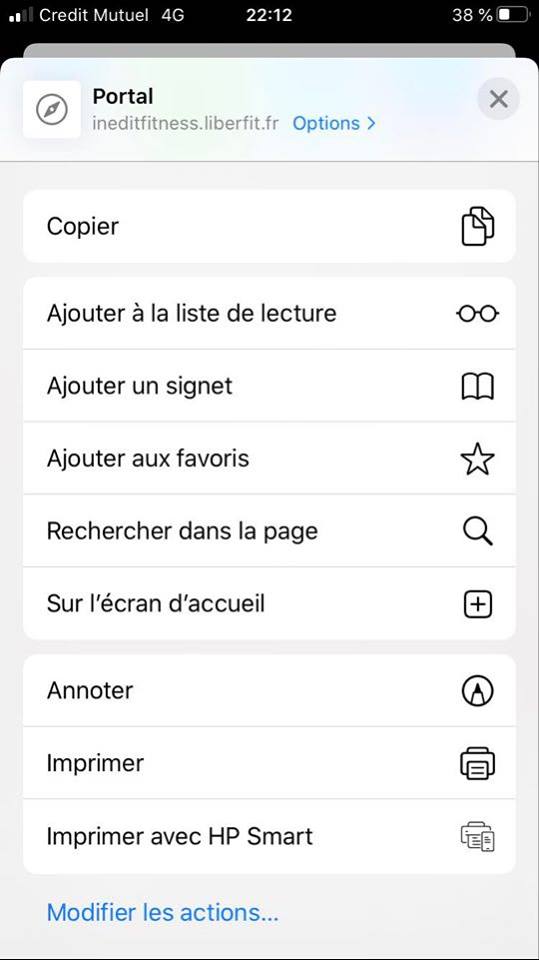This screenshot has width=539, height=960.
Task: Tap the printer icon next to Imprimer
Action: pos(477,763)
